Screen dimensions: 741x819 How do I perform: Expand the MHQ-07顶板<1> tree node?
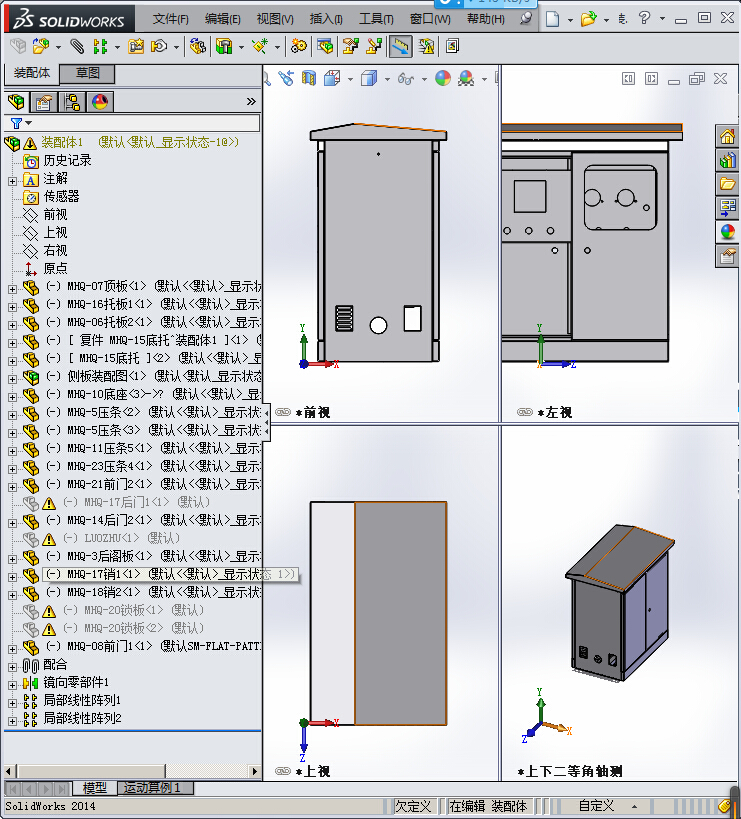point(12,289)
